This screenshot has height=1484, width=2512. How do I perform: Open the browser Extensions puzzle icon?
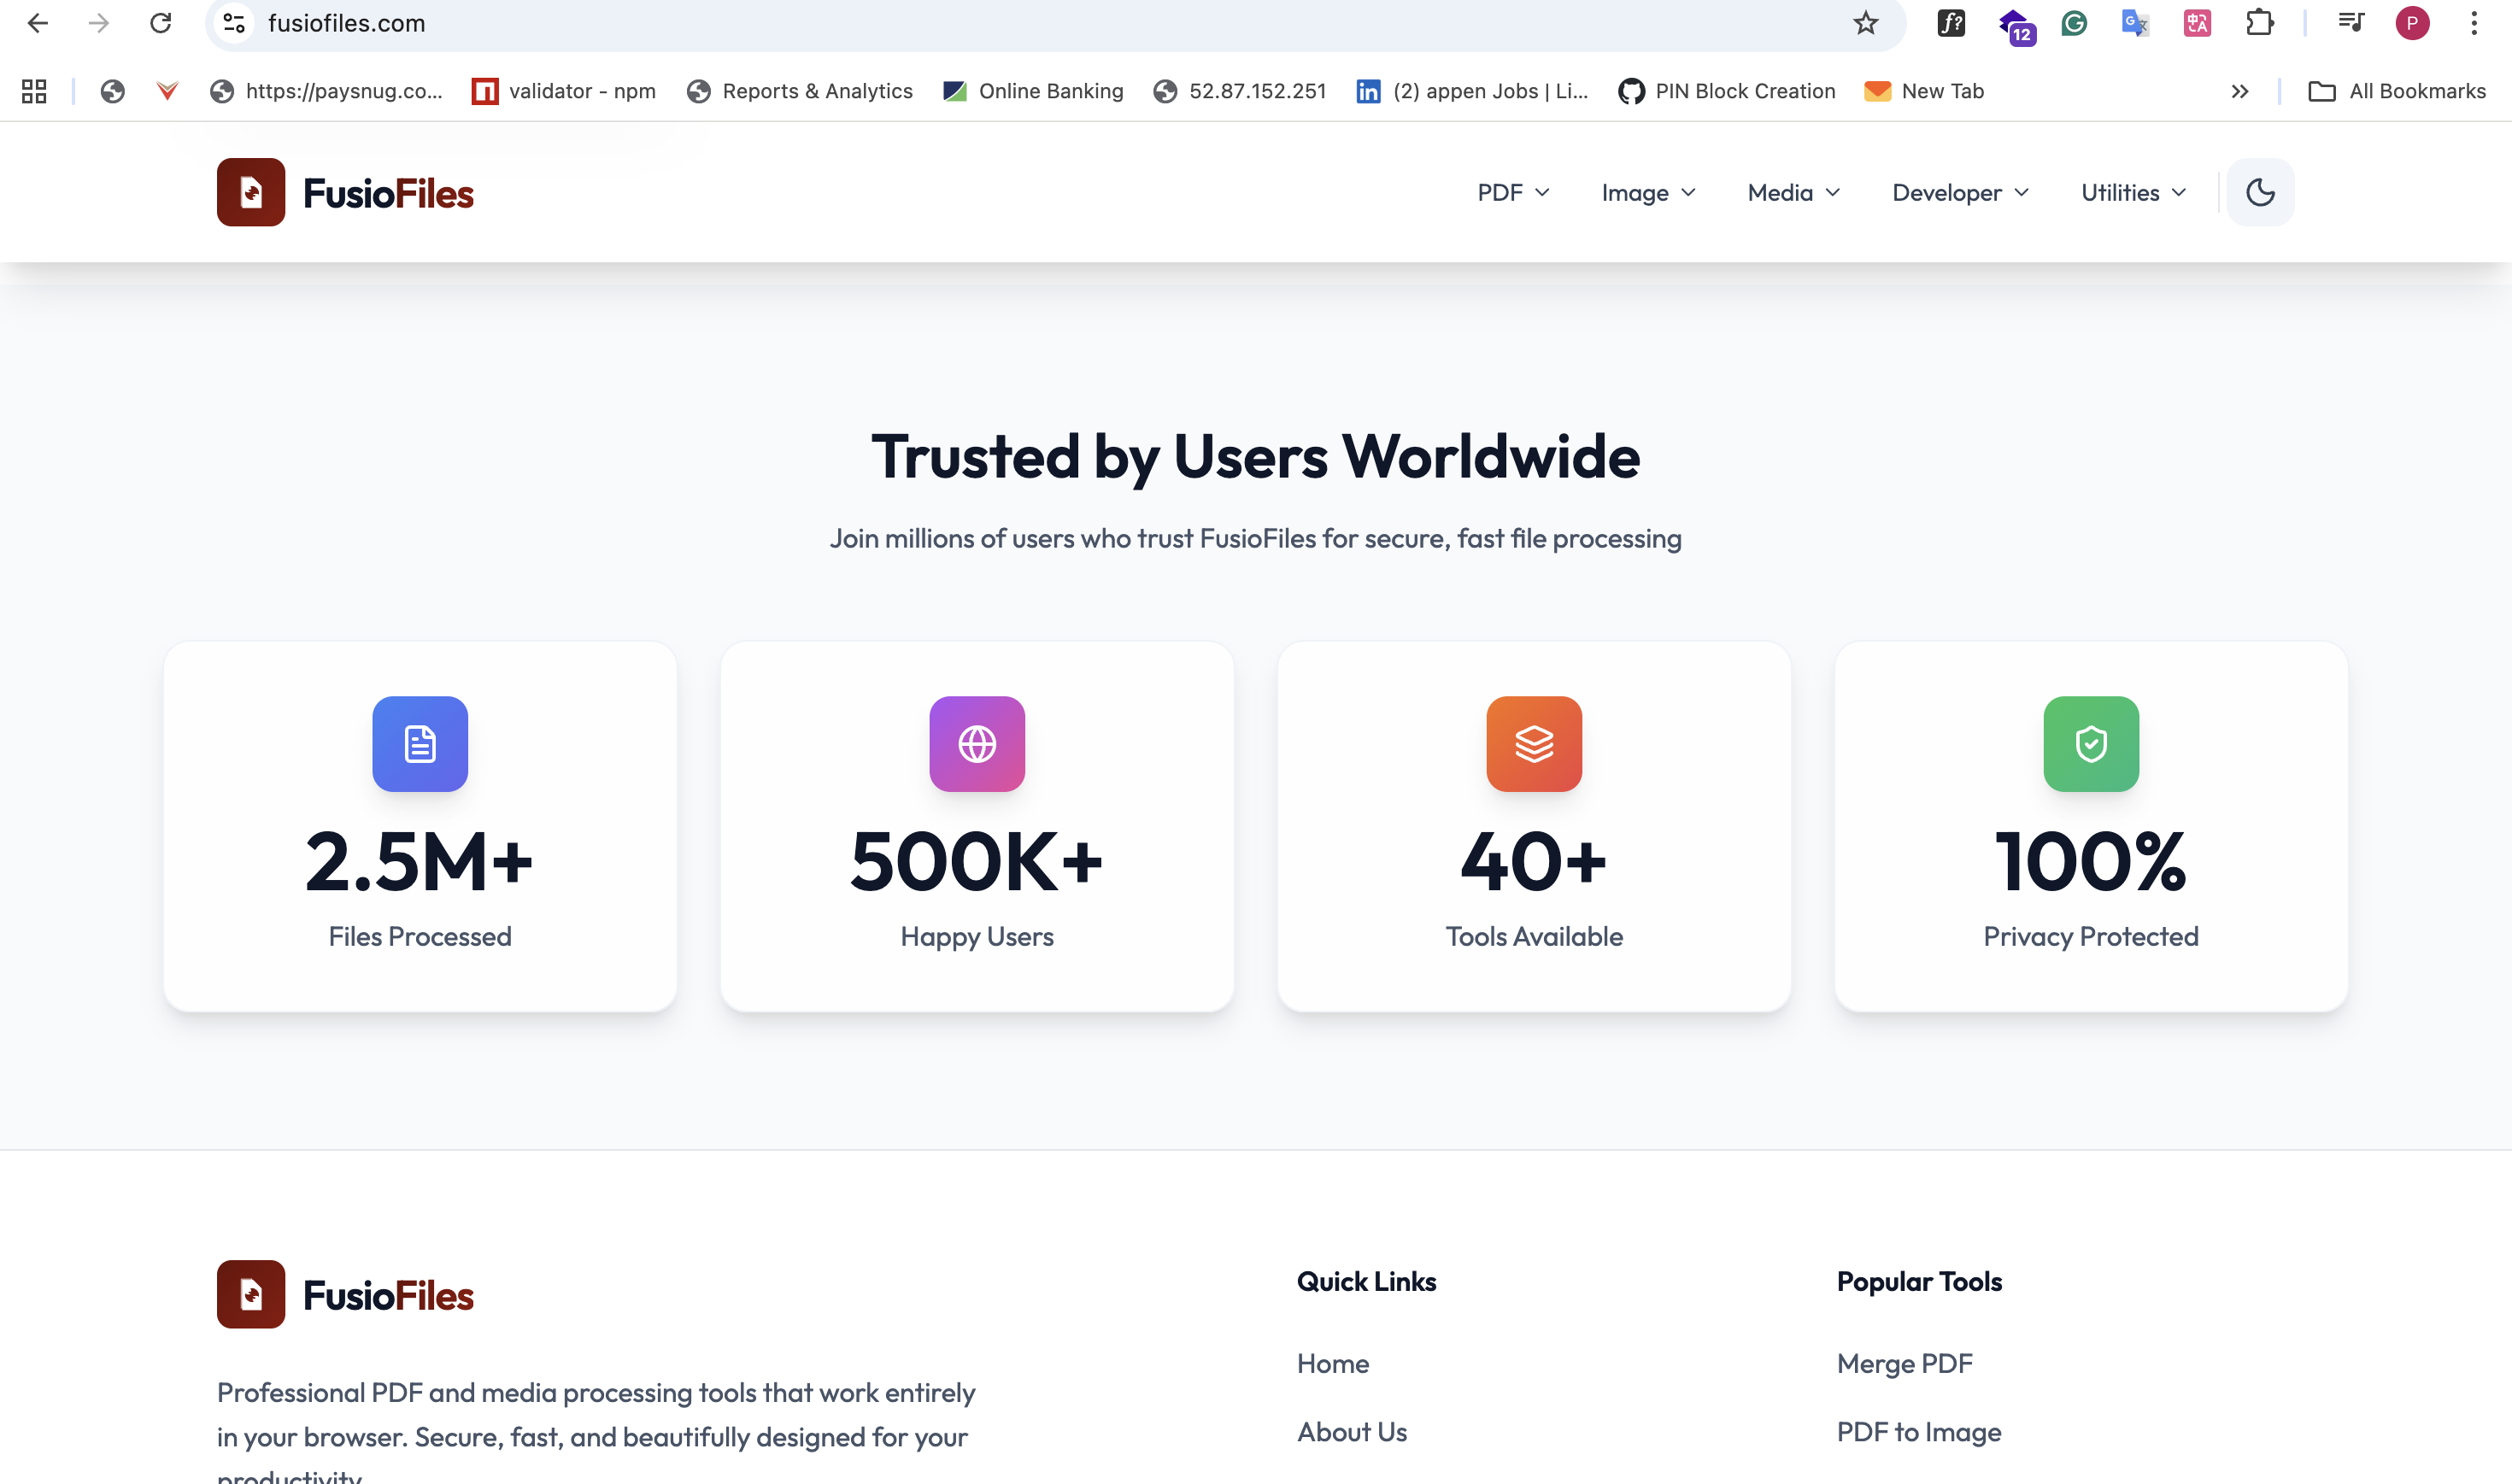(x=2259, y=23)
